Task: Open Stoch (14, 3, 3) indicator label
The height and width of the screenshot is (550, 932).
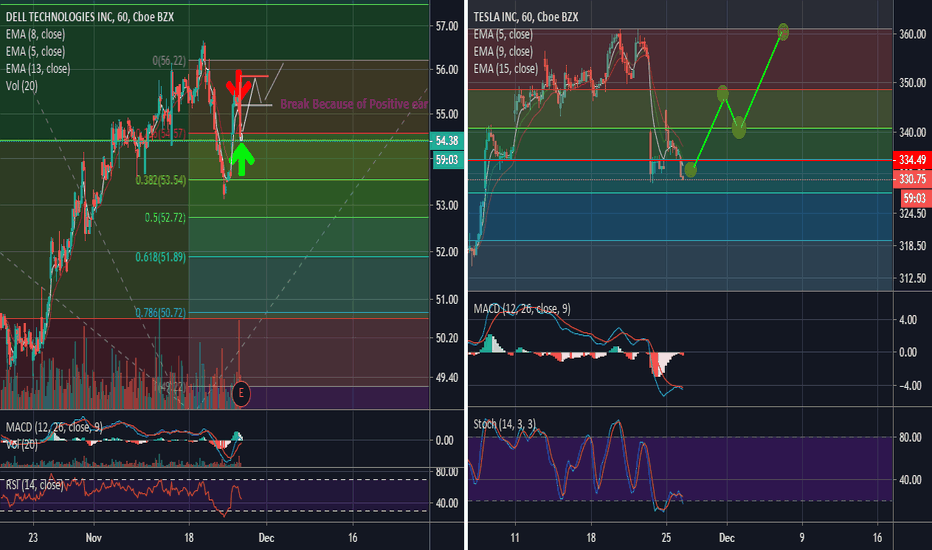Action: click(x=505, y=424)
